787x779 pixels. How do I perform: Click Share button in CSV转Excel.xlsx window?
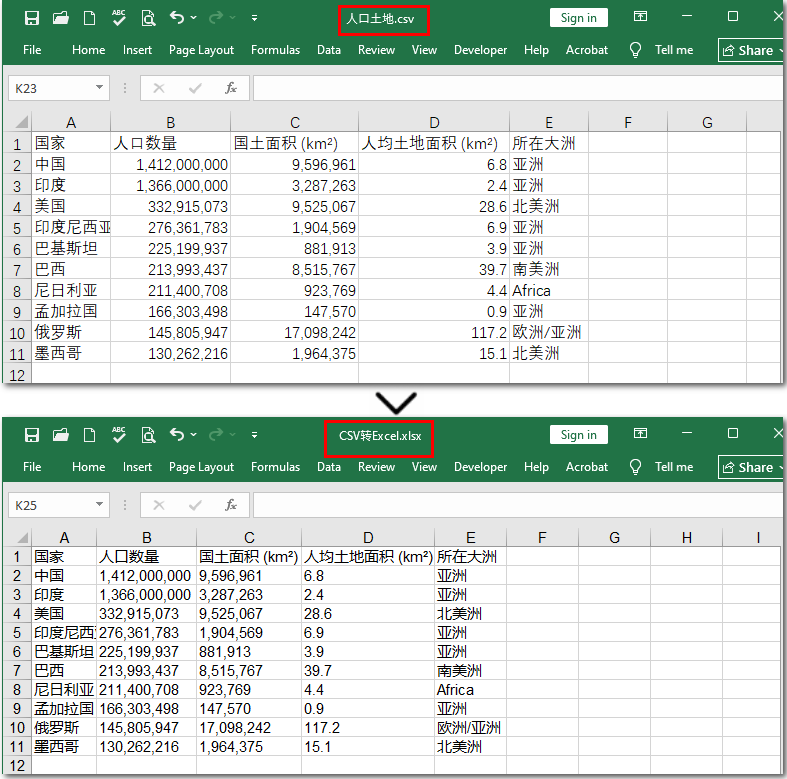coord(752,467)
